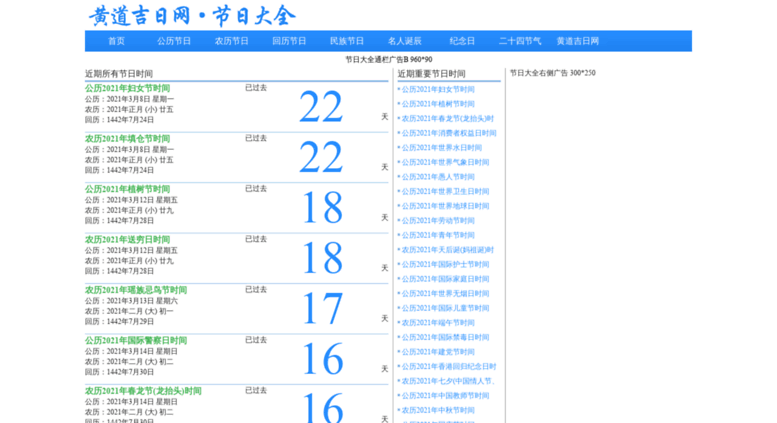
Task: Switch to the 民族节日 section
Action: (347, 41)
